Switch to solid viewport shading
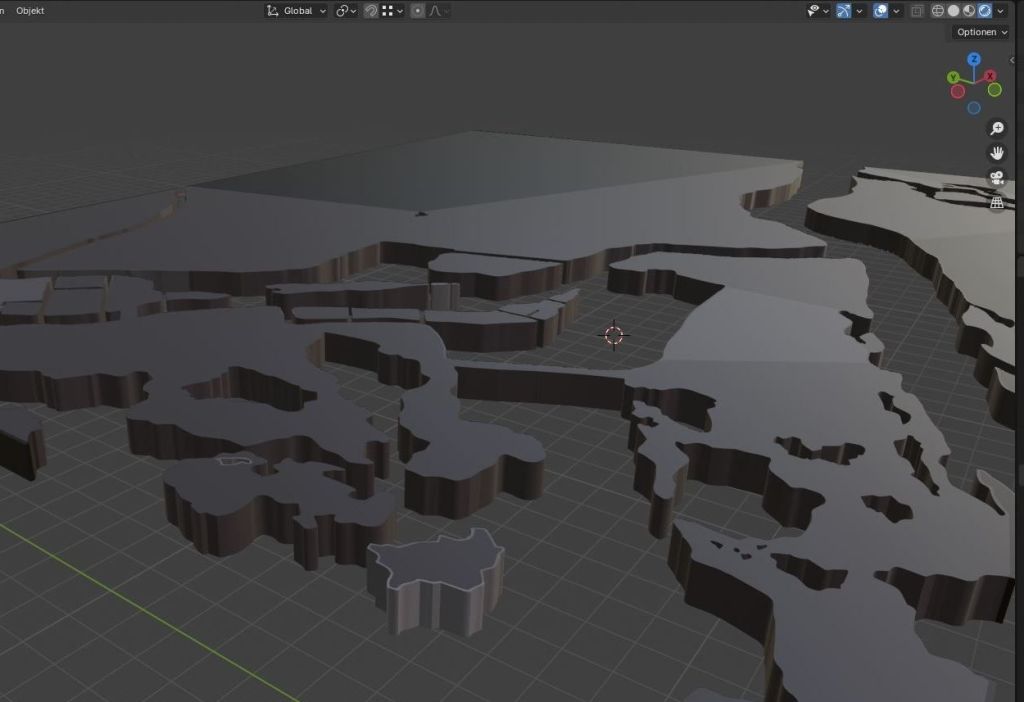 point(954,10)
